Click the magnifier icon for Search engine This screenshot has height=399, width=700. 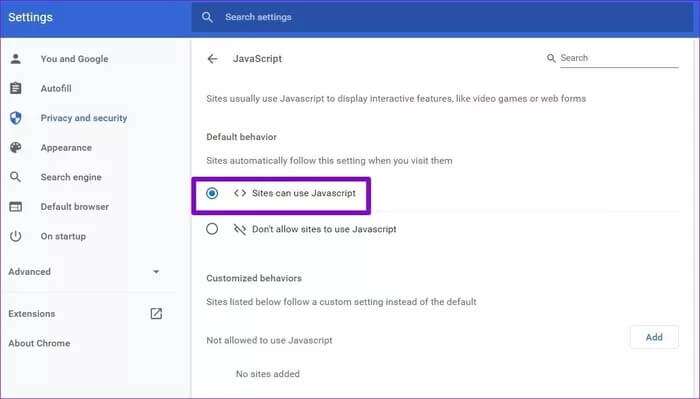point(16,177)
